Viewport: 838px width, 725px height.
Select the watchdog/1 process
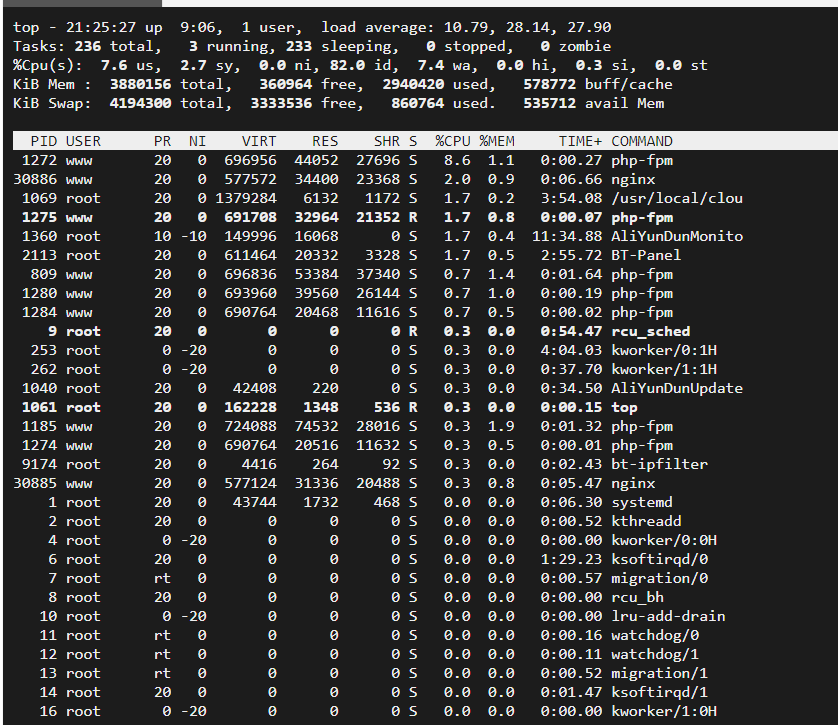pos(655,654)
